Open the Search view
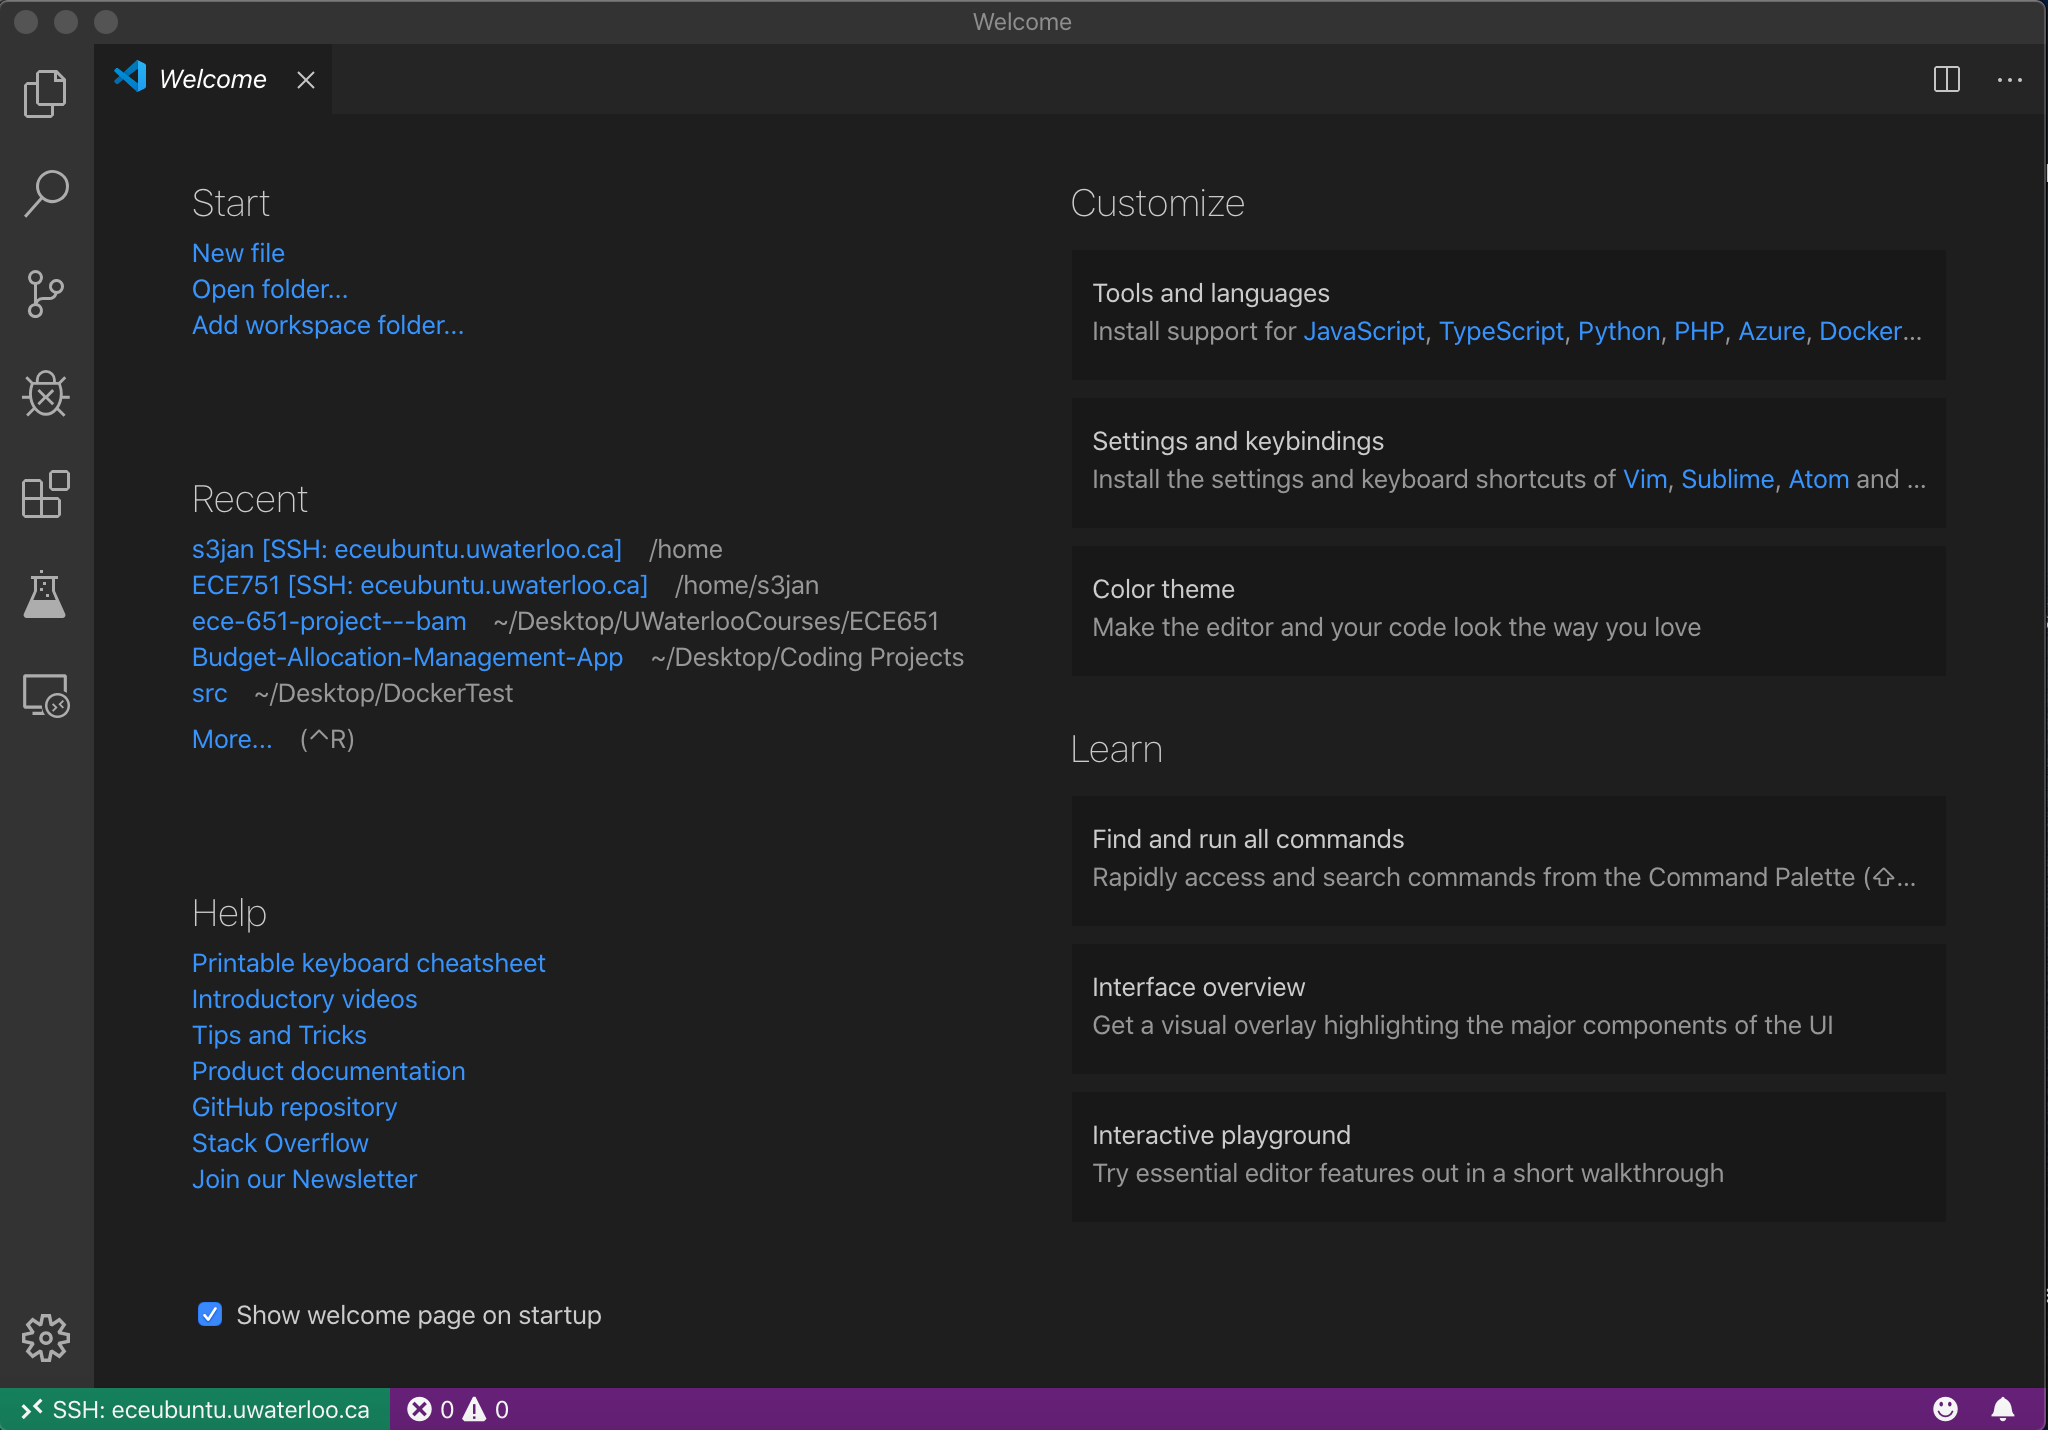Screen dimensions: 2048x1430 (45, 193)
